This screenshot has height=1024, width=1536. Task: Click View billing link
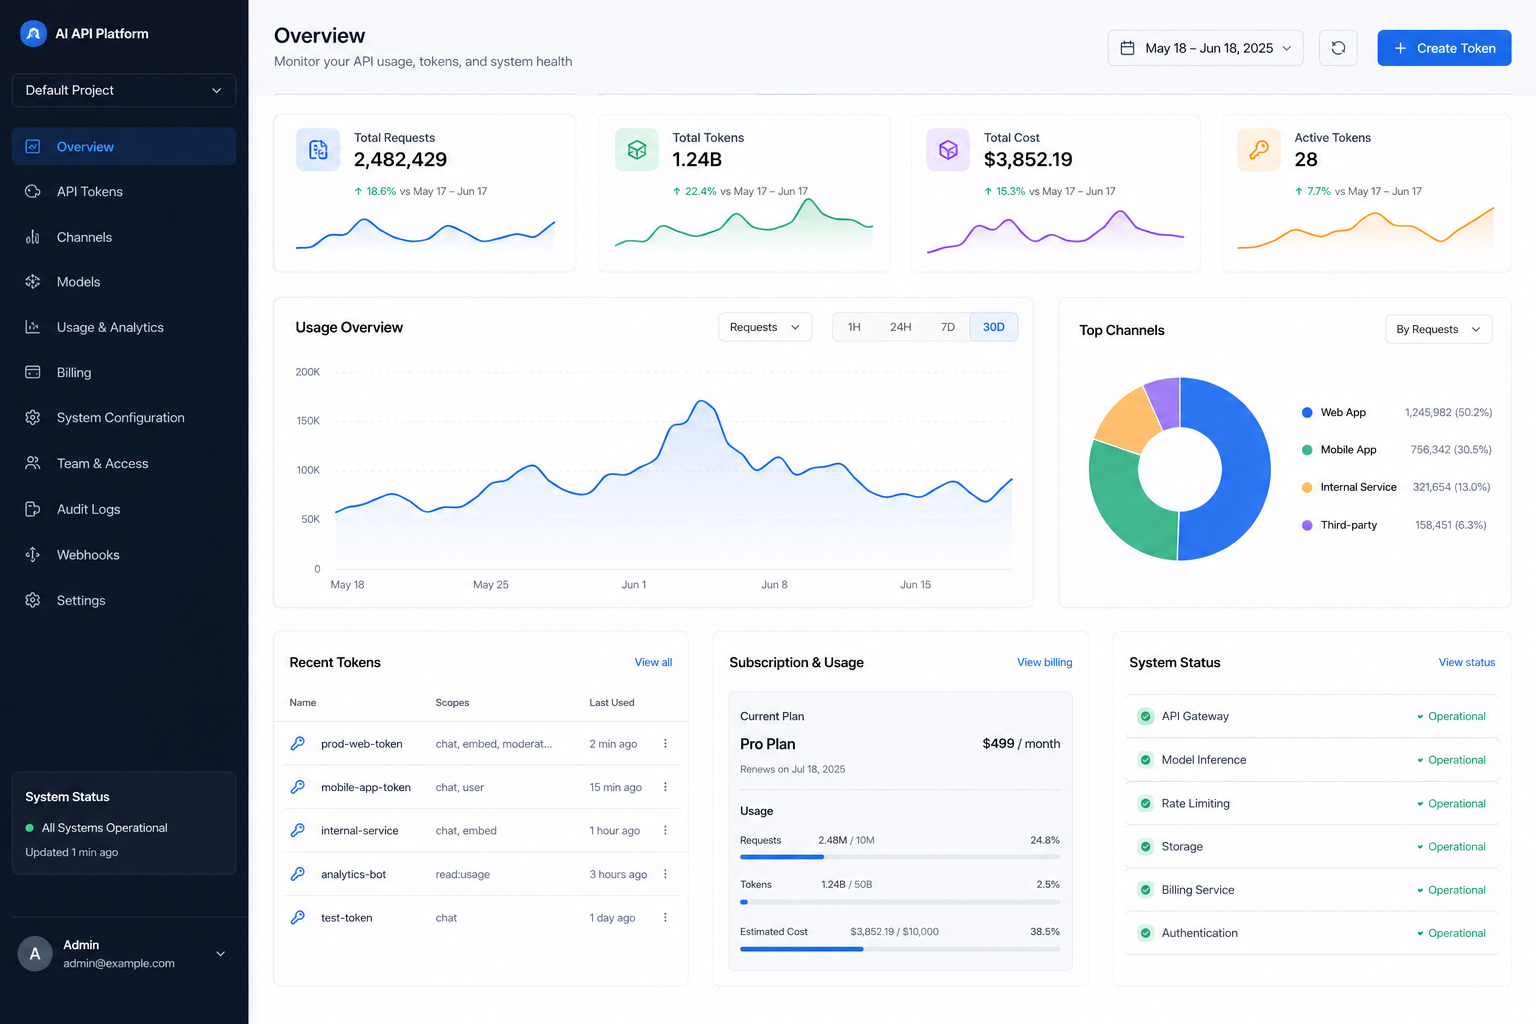tap(1044, 662)
